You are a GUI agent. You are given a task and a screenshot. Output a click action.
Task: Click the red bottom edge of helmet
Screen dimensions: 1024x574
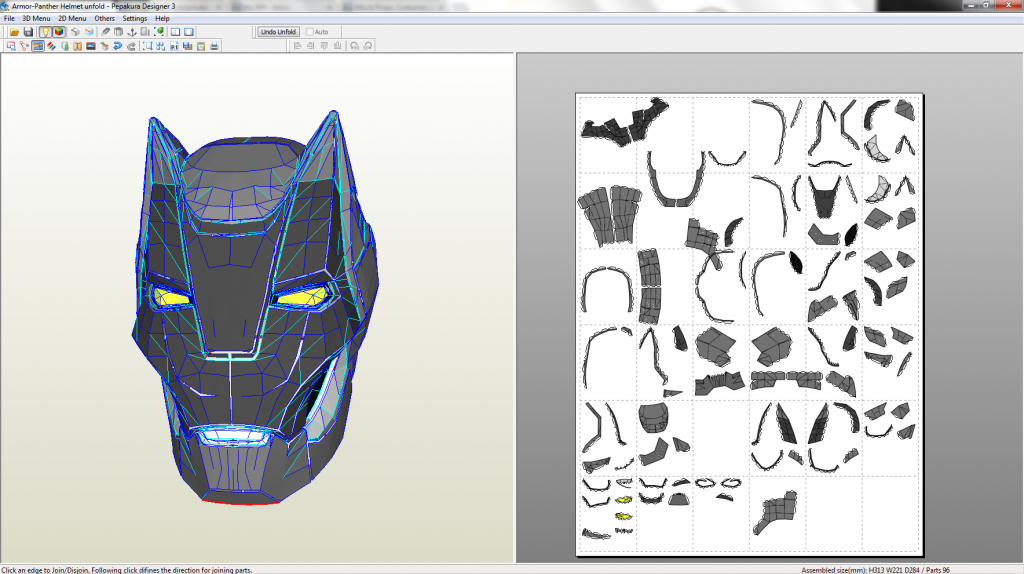241,502
